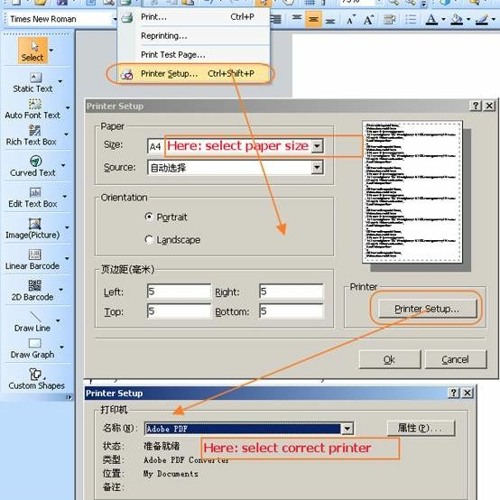Expand Auto Font Text options arrow
Viewport: 500px width, 500px height.
tap(68, 108)
